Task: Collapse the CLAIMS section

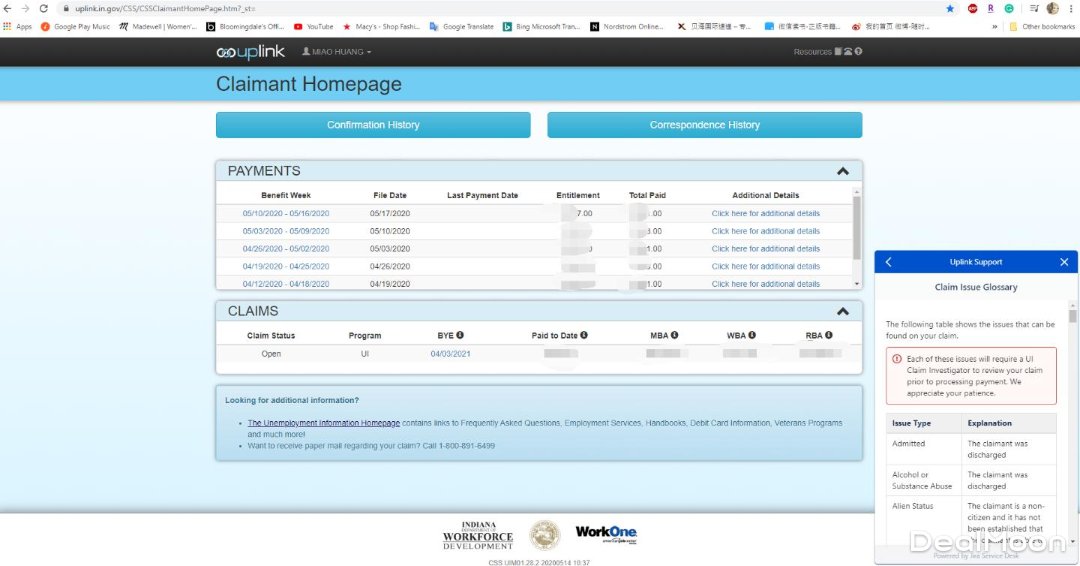Action: point(843,311)
